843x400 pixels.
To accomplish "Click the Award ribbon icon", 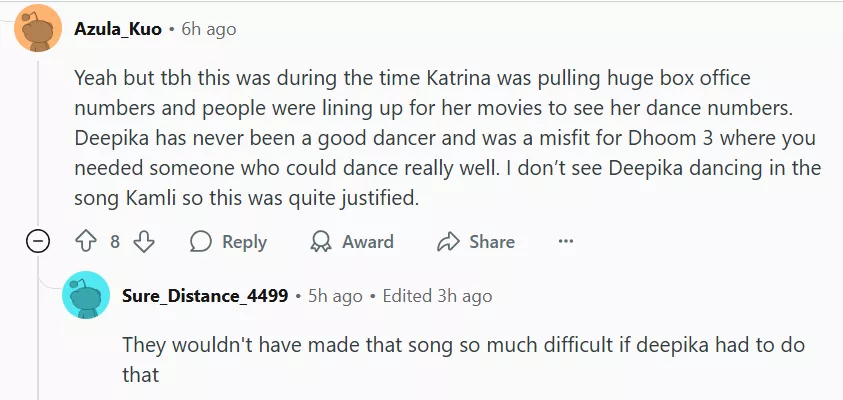I will coord(321,242).
